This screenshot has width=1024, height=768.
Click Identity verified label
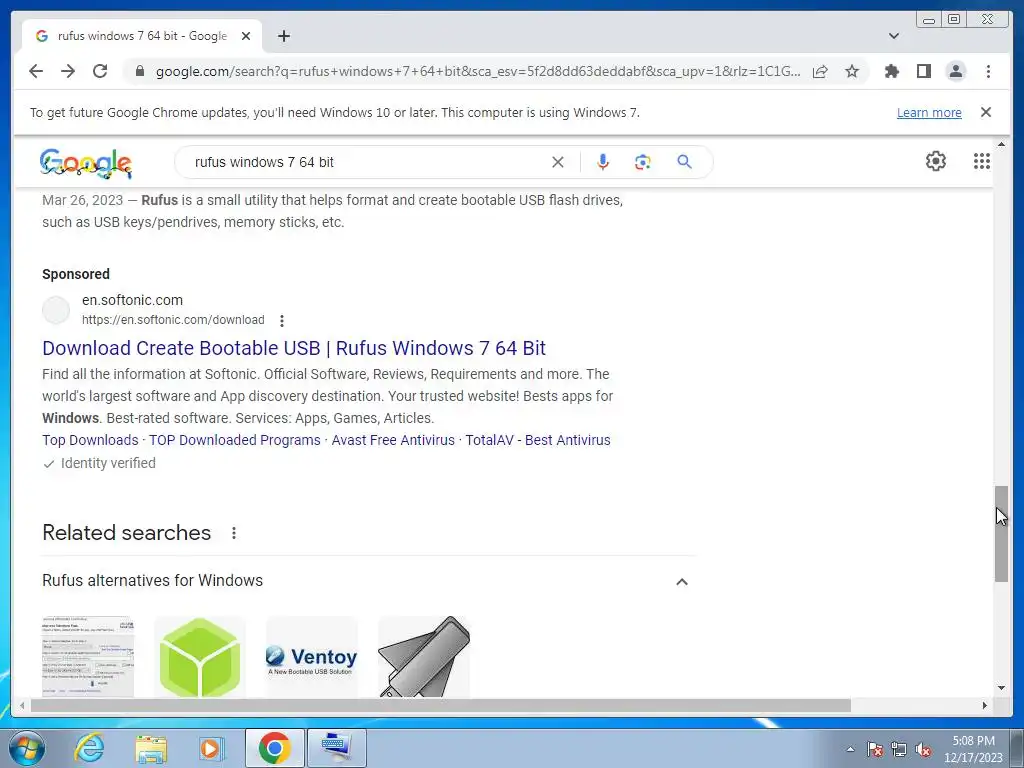(x=108, y=463)
